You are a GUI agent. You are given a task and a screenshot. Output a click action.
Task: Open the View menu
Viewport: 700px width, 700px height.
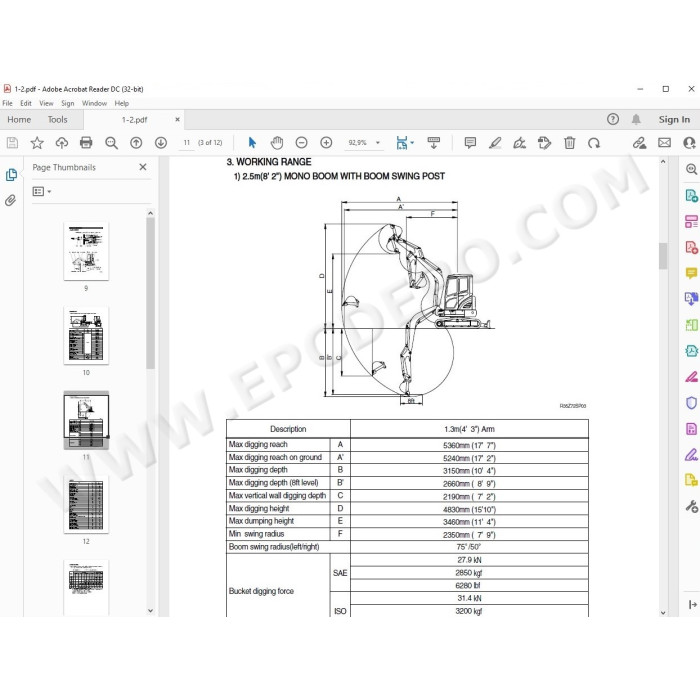click(46, 103)
